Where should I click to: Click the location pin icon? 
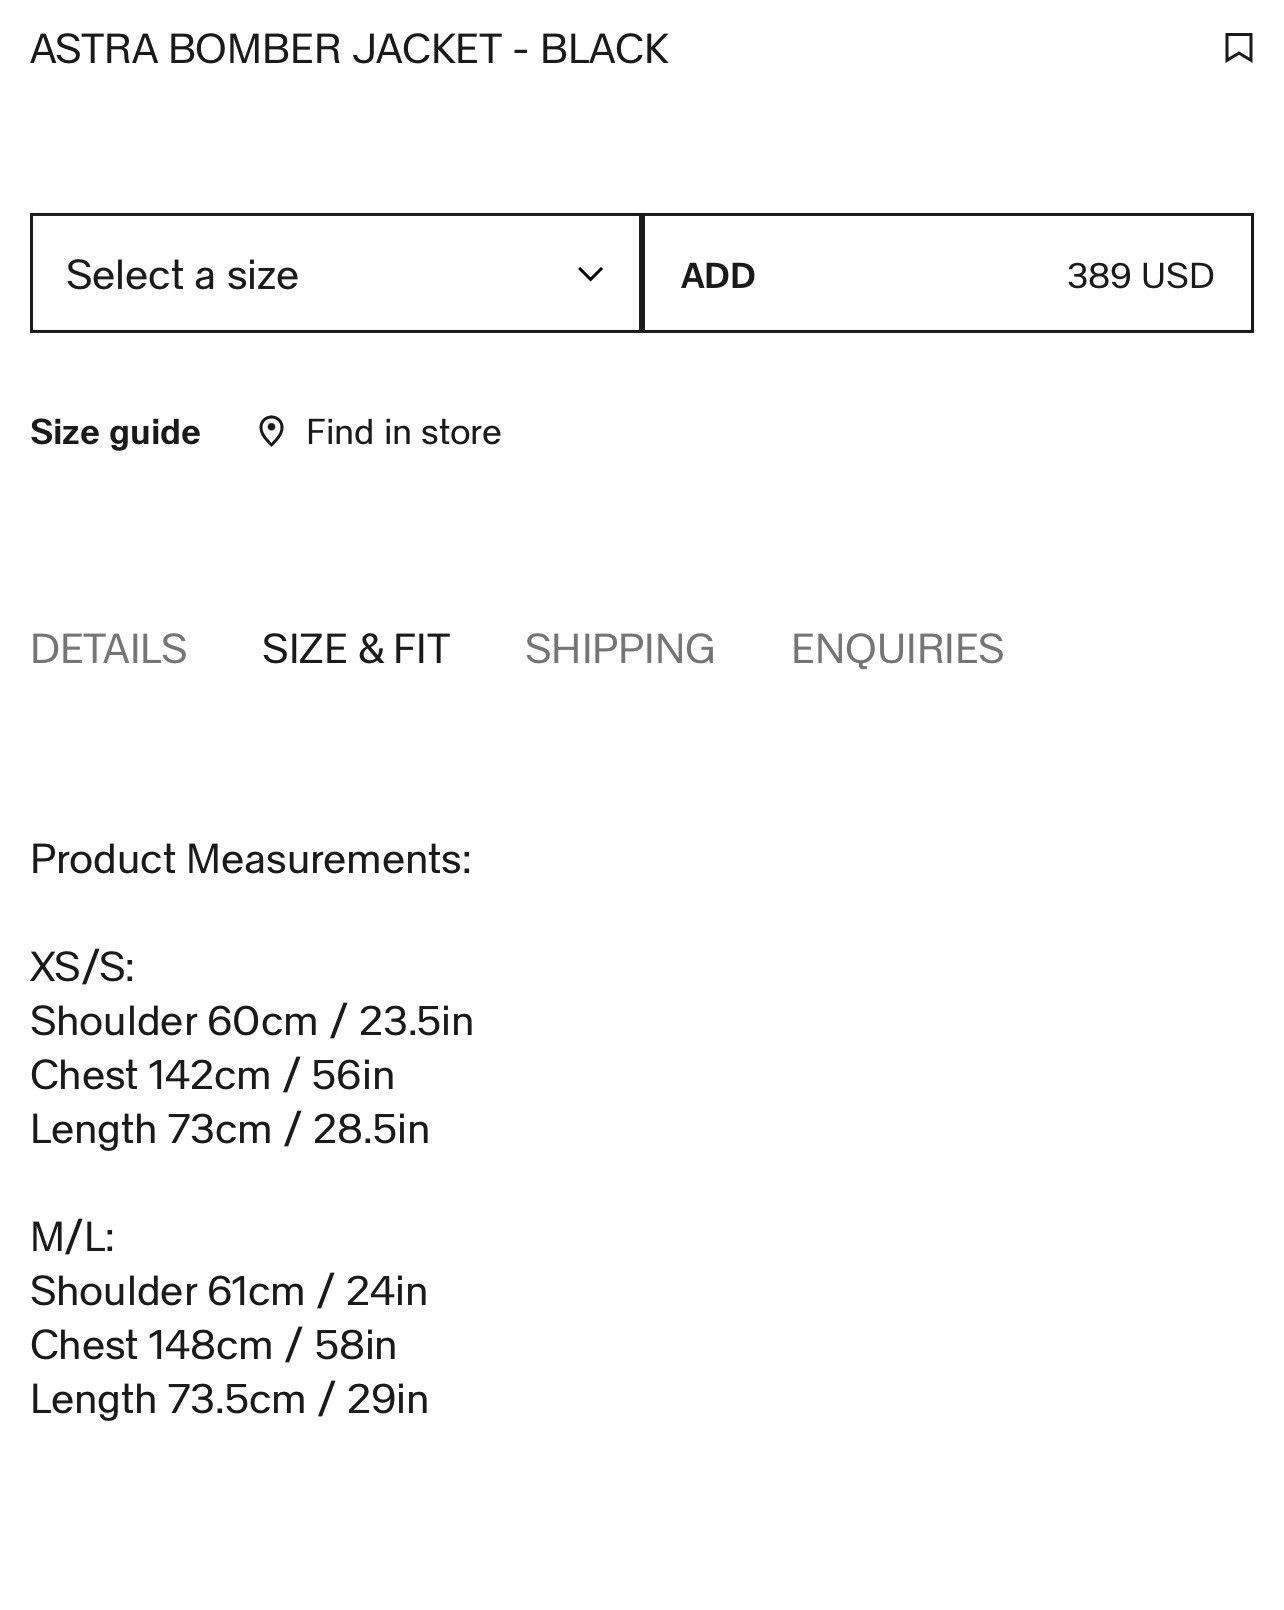pyautogui.click(x=271, y=432)
